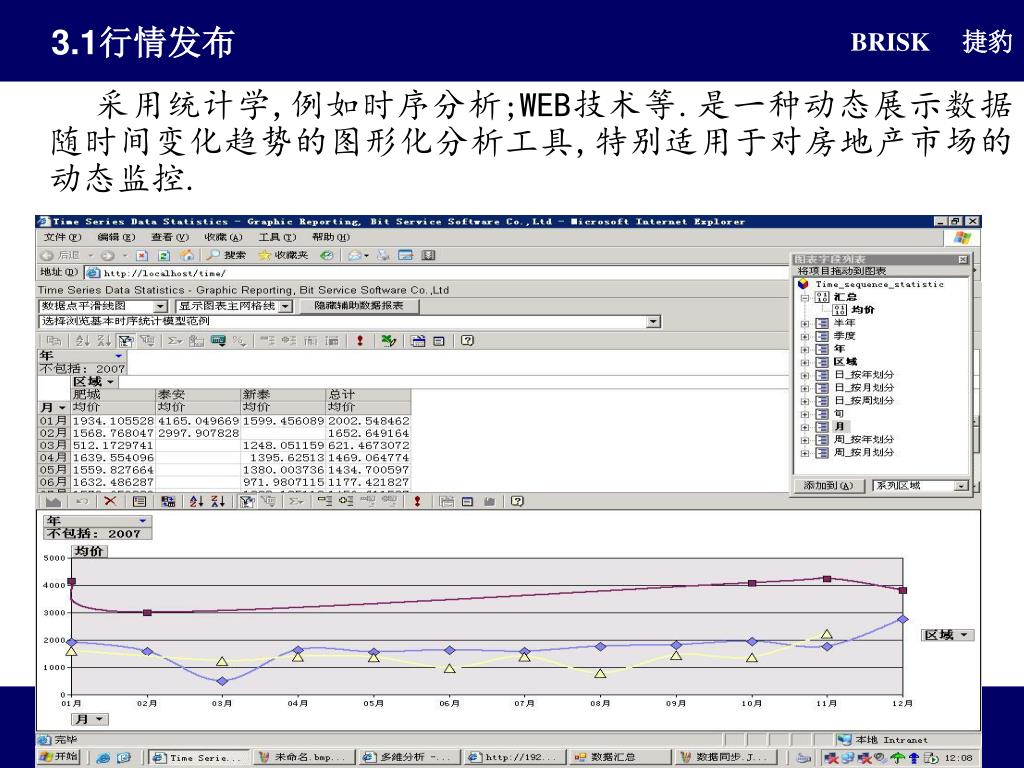
Task: Close the field list panel
Action: [x=963, y=260]
